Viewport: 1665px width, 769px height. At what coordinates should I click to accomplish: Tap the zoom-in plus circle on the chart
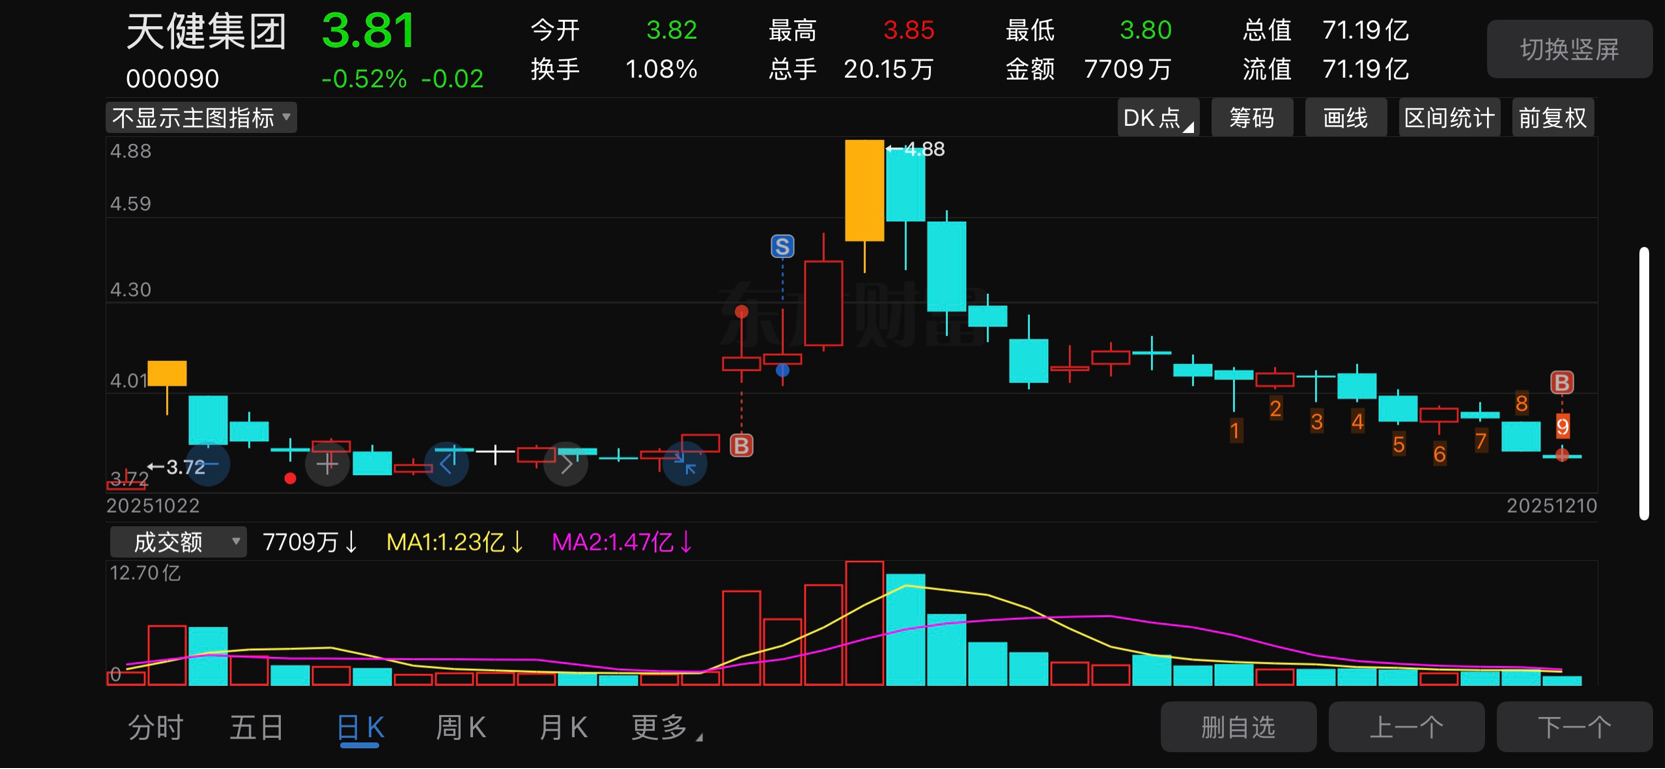(327, 464)
